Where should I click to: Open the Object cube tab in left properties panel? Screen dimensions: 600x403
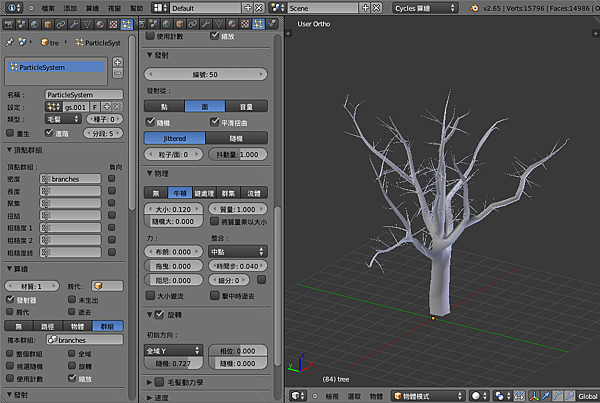[48, 25]
